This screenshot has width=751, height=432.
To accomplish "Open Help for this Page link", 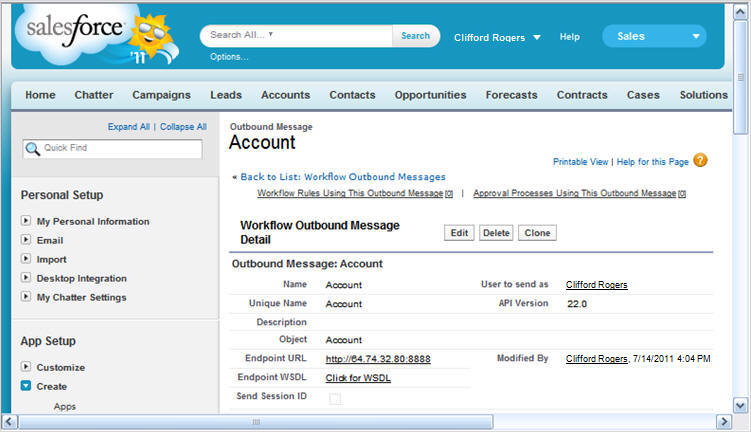I will click(x=652, y=162).
